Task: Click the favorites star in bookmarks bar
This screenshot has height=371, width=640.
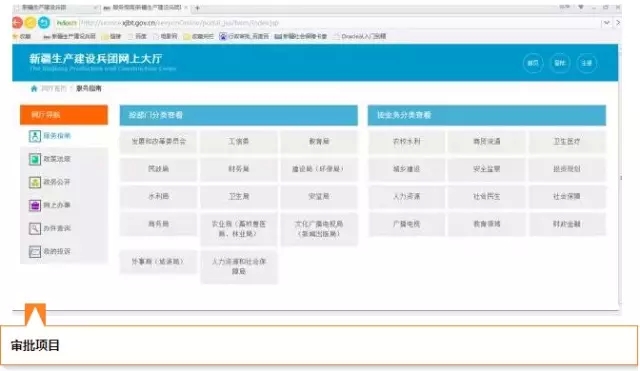Action: tap(16, 36)
